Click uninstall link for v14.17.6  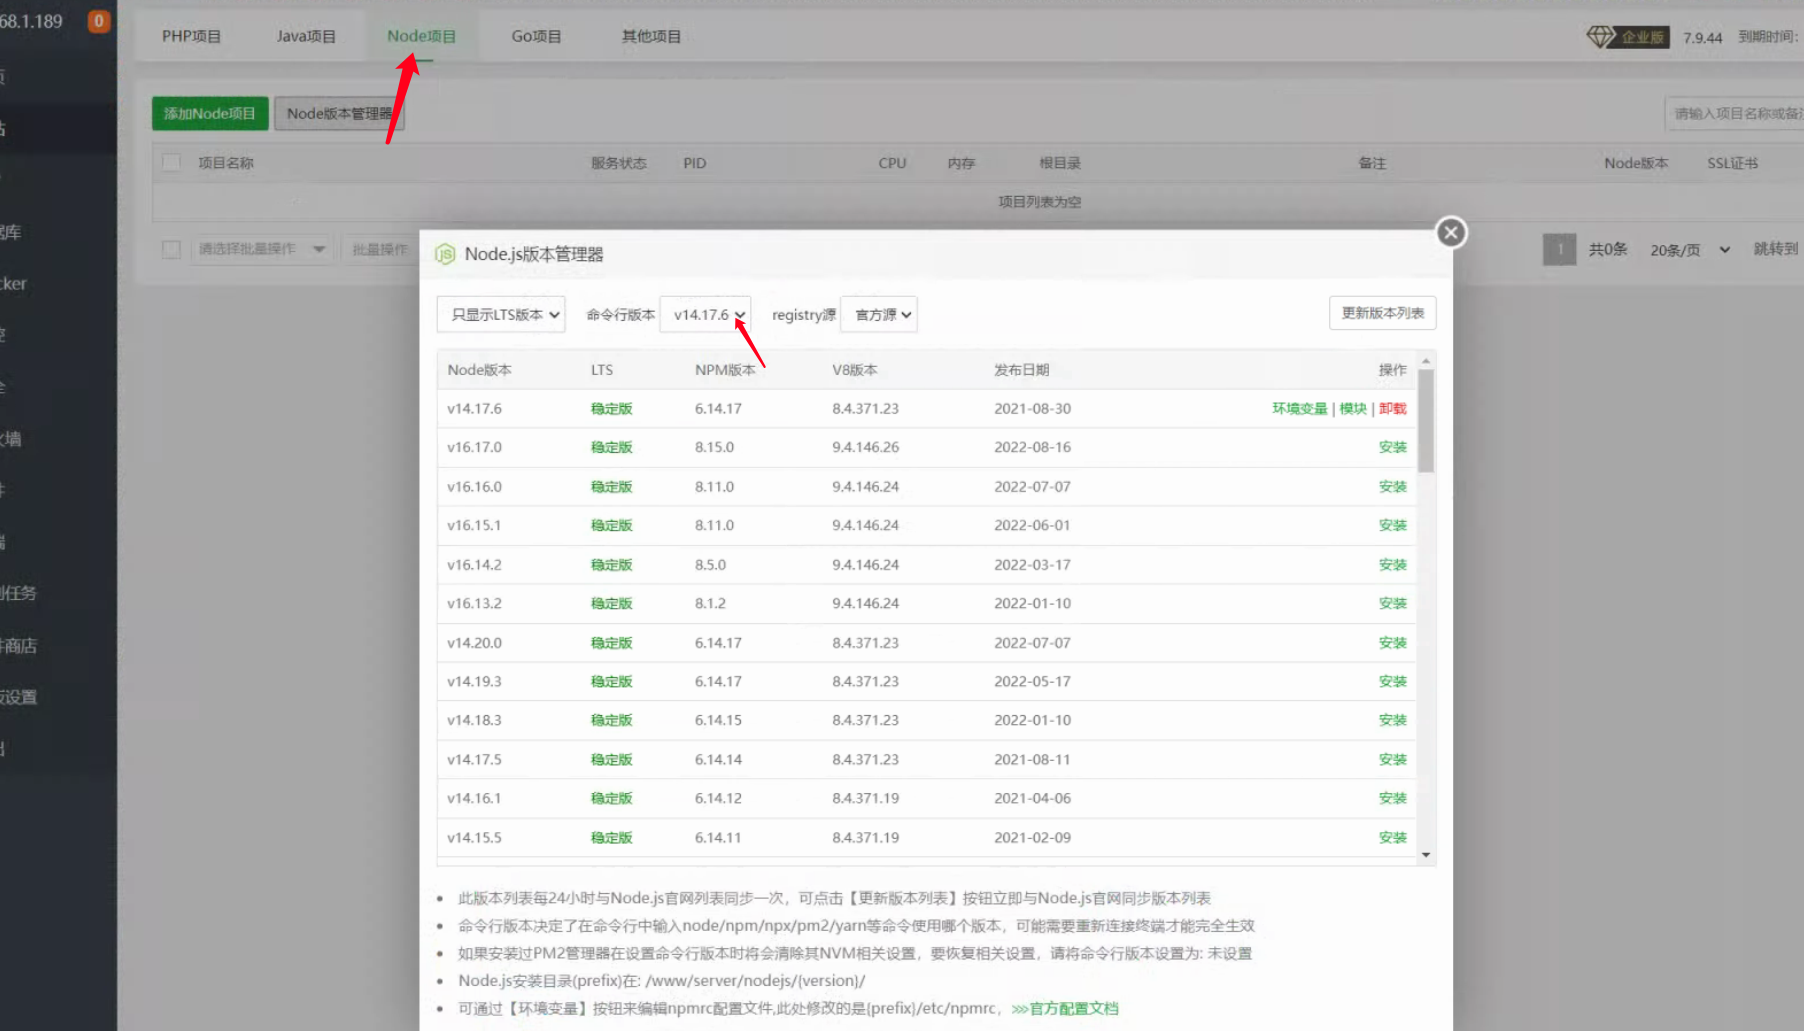click(1392, 409)
